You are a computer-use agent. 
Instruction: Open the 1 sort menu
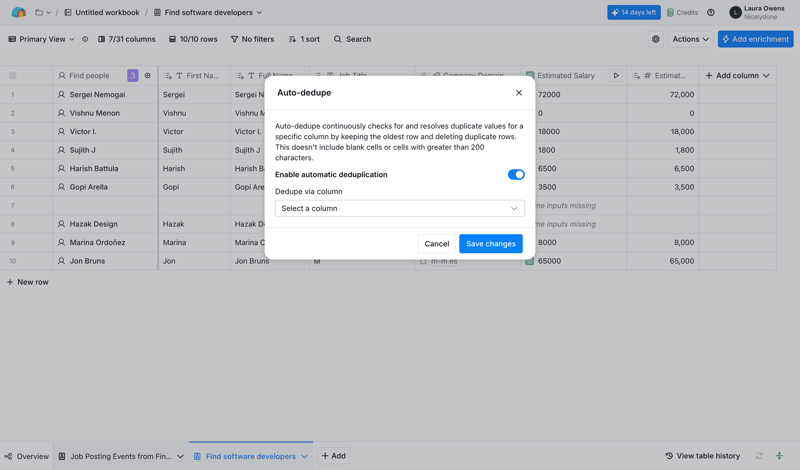tap(304, 39)
